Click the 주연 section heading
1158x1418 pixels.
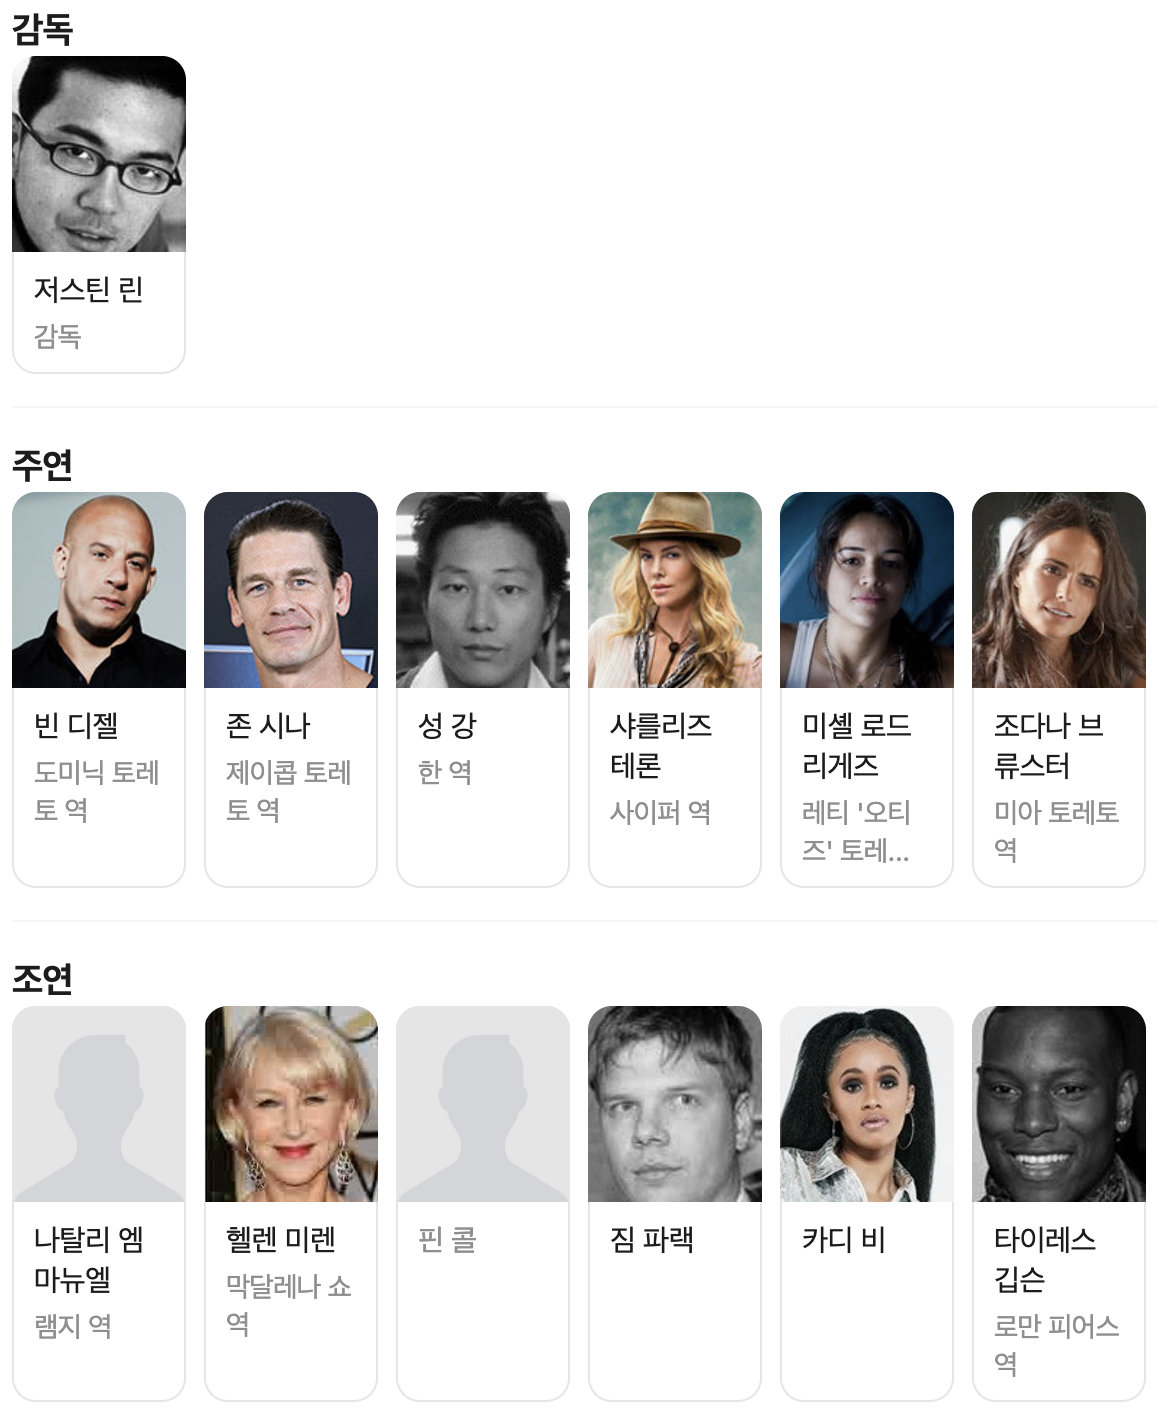click(x=42, y=464)
